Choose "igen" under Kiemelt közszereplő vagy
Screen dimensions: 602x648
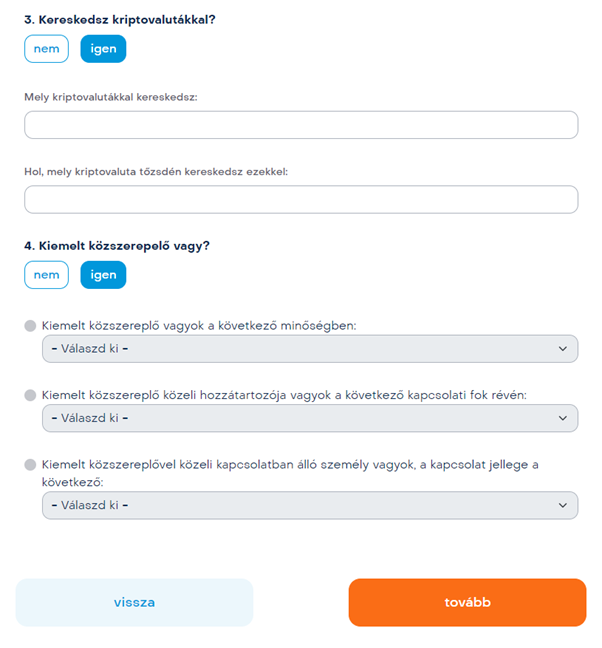(x=103, y=275)
